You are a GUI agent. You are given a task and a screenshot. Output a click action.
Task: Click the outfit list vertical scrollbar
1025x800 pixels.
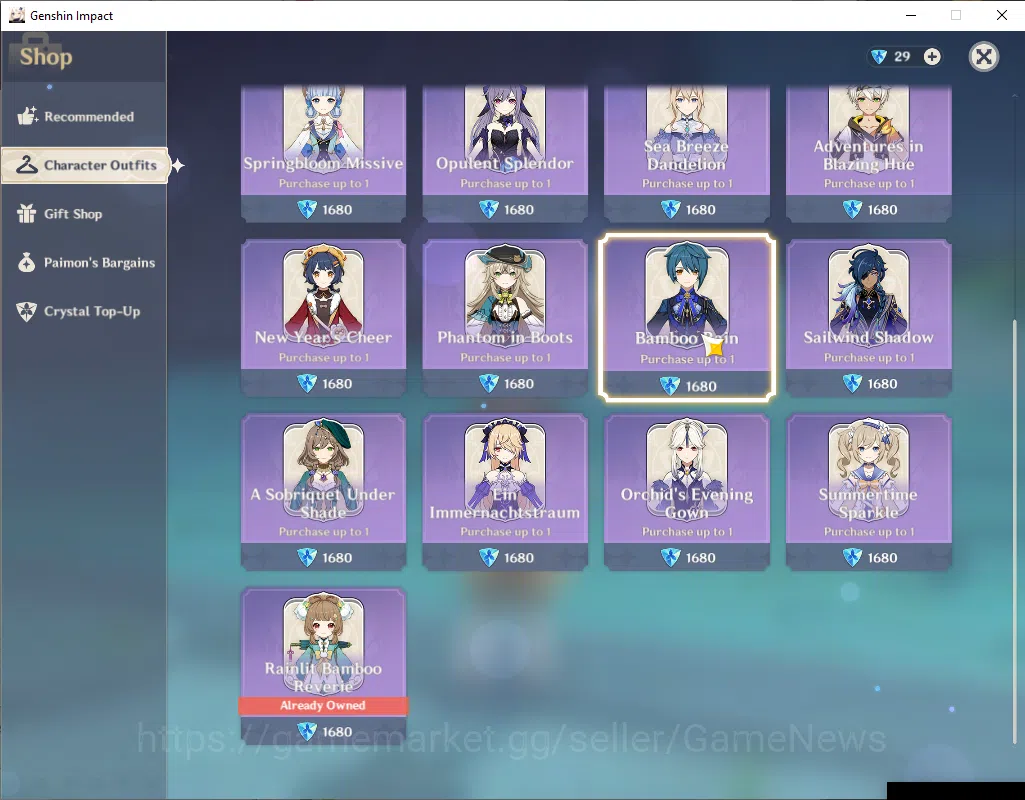(1015, 531)
